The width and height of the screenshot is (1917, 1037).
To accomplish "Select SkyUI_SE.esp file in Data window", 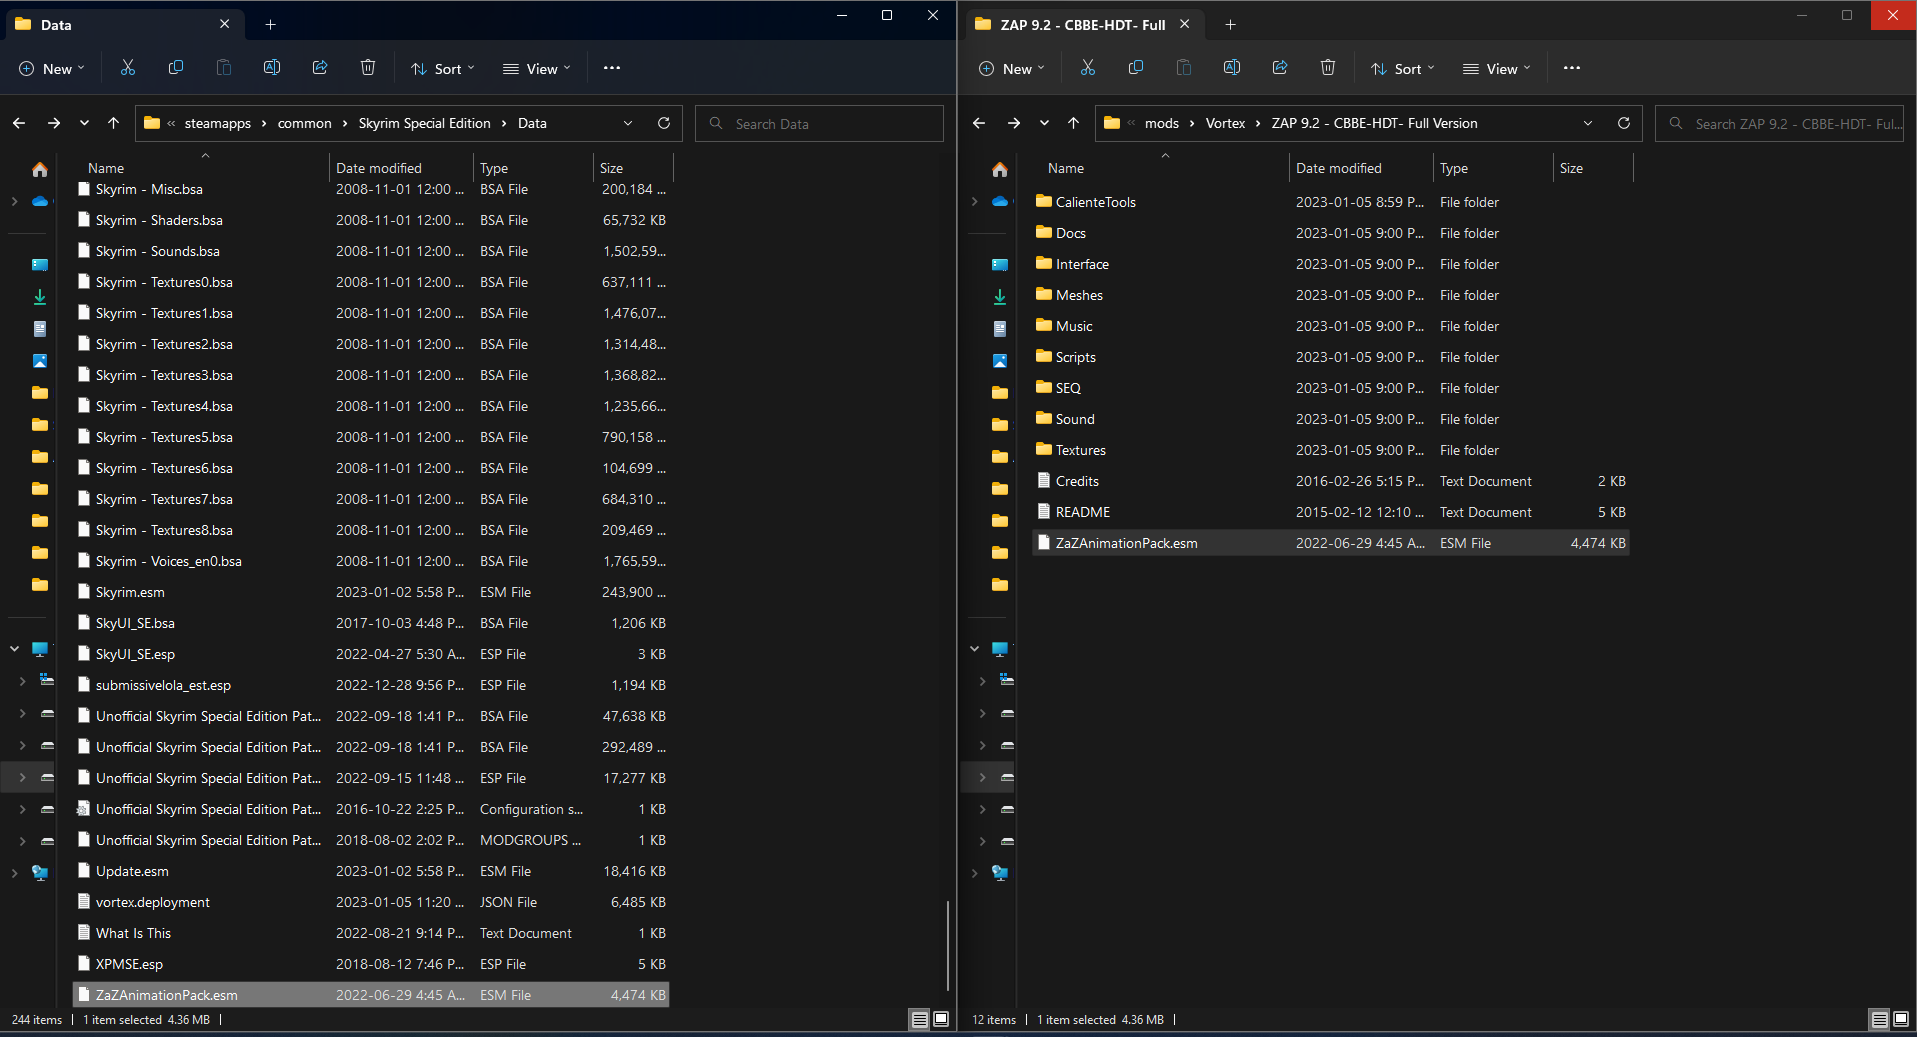I will pyautogui.click(x=371, y=654).
